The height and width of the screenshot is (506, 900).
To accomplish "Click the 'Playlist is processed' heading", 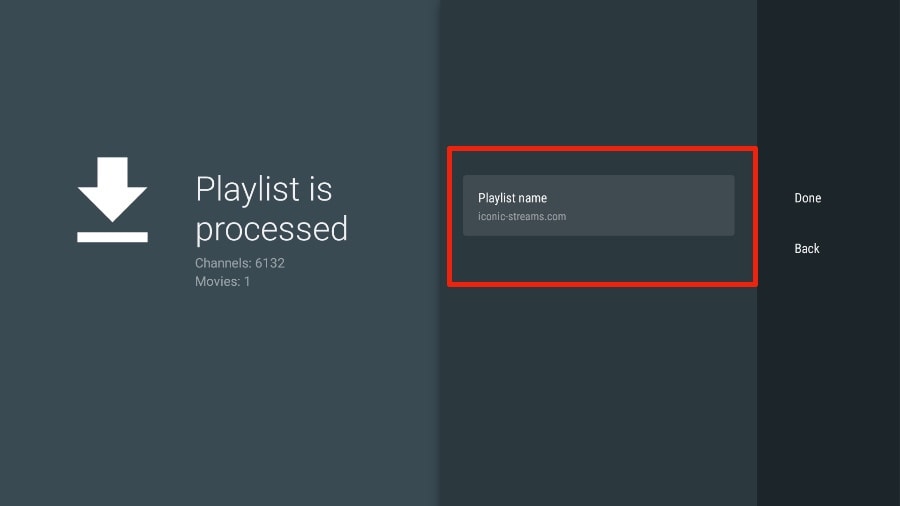I will tap(271, 208).
